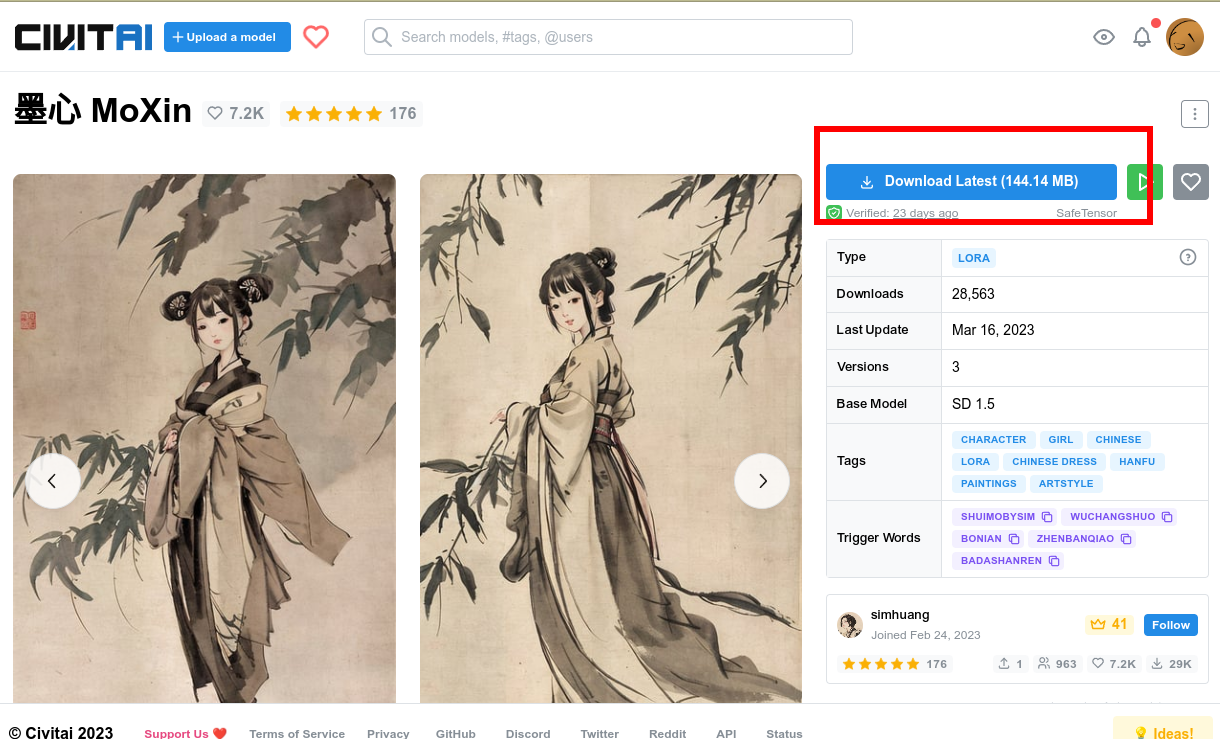Copy the SHUIMOBYSIM trigger word

[1047, 517]
